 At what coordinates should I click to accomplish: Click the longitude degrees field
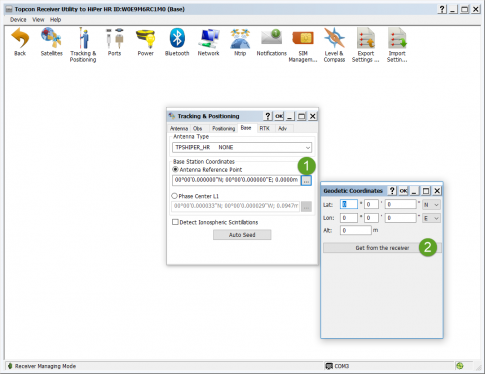coord(349,218)
